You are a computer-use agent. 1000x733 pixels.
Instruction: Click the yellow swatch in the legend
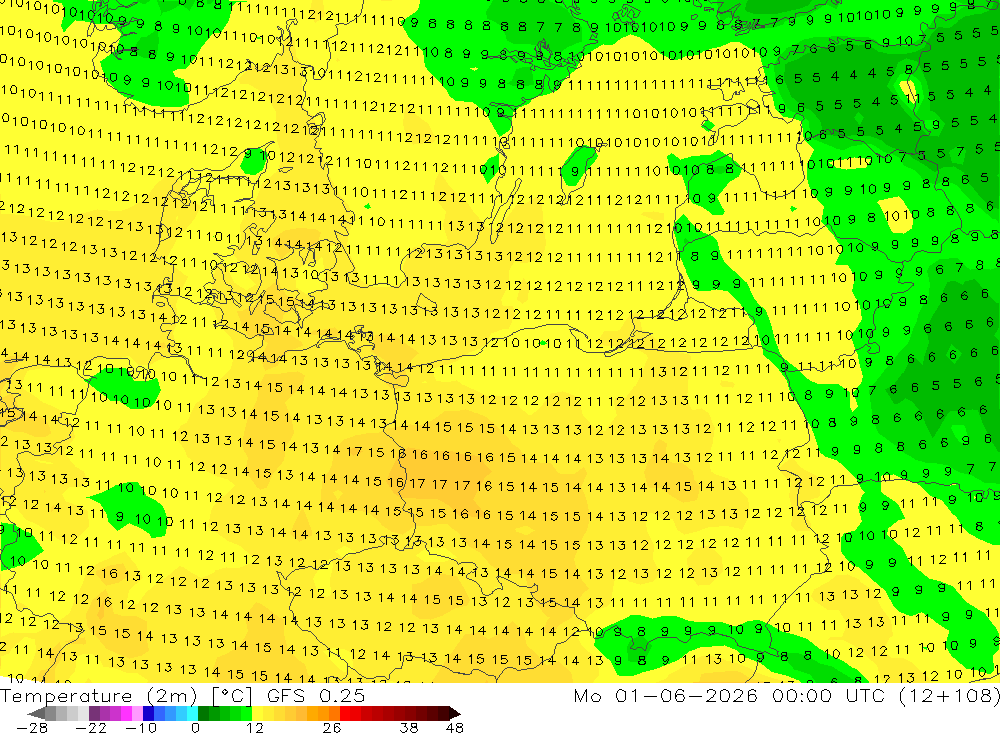(x=258, y=713)
